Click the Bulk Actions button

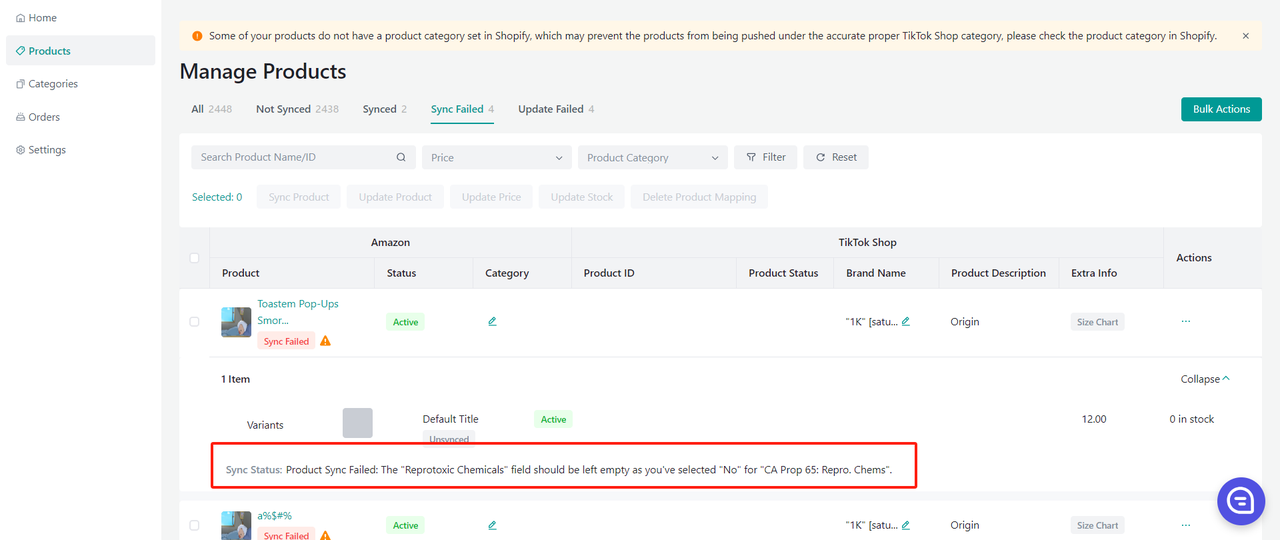point(1220,109)
